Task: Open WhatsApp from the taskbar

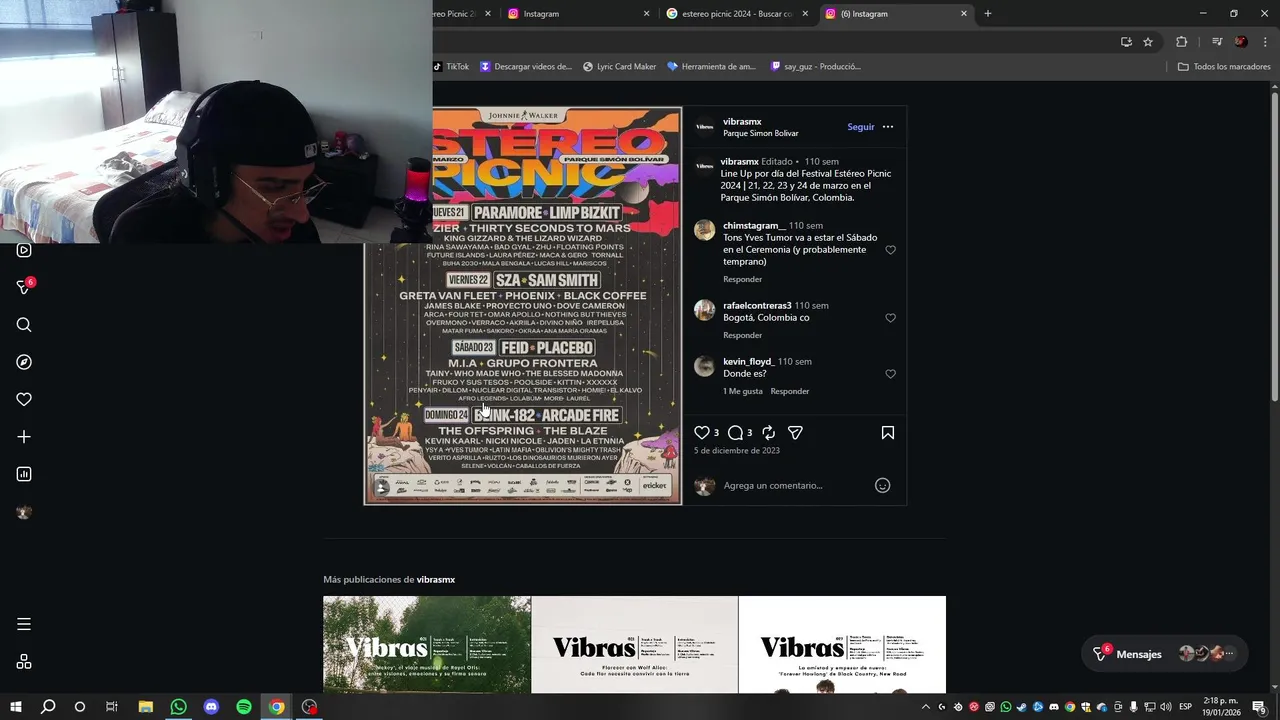Action: tap(178, 707)
